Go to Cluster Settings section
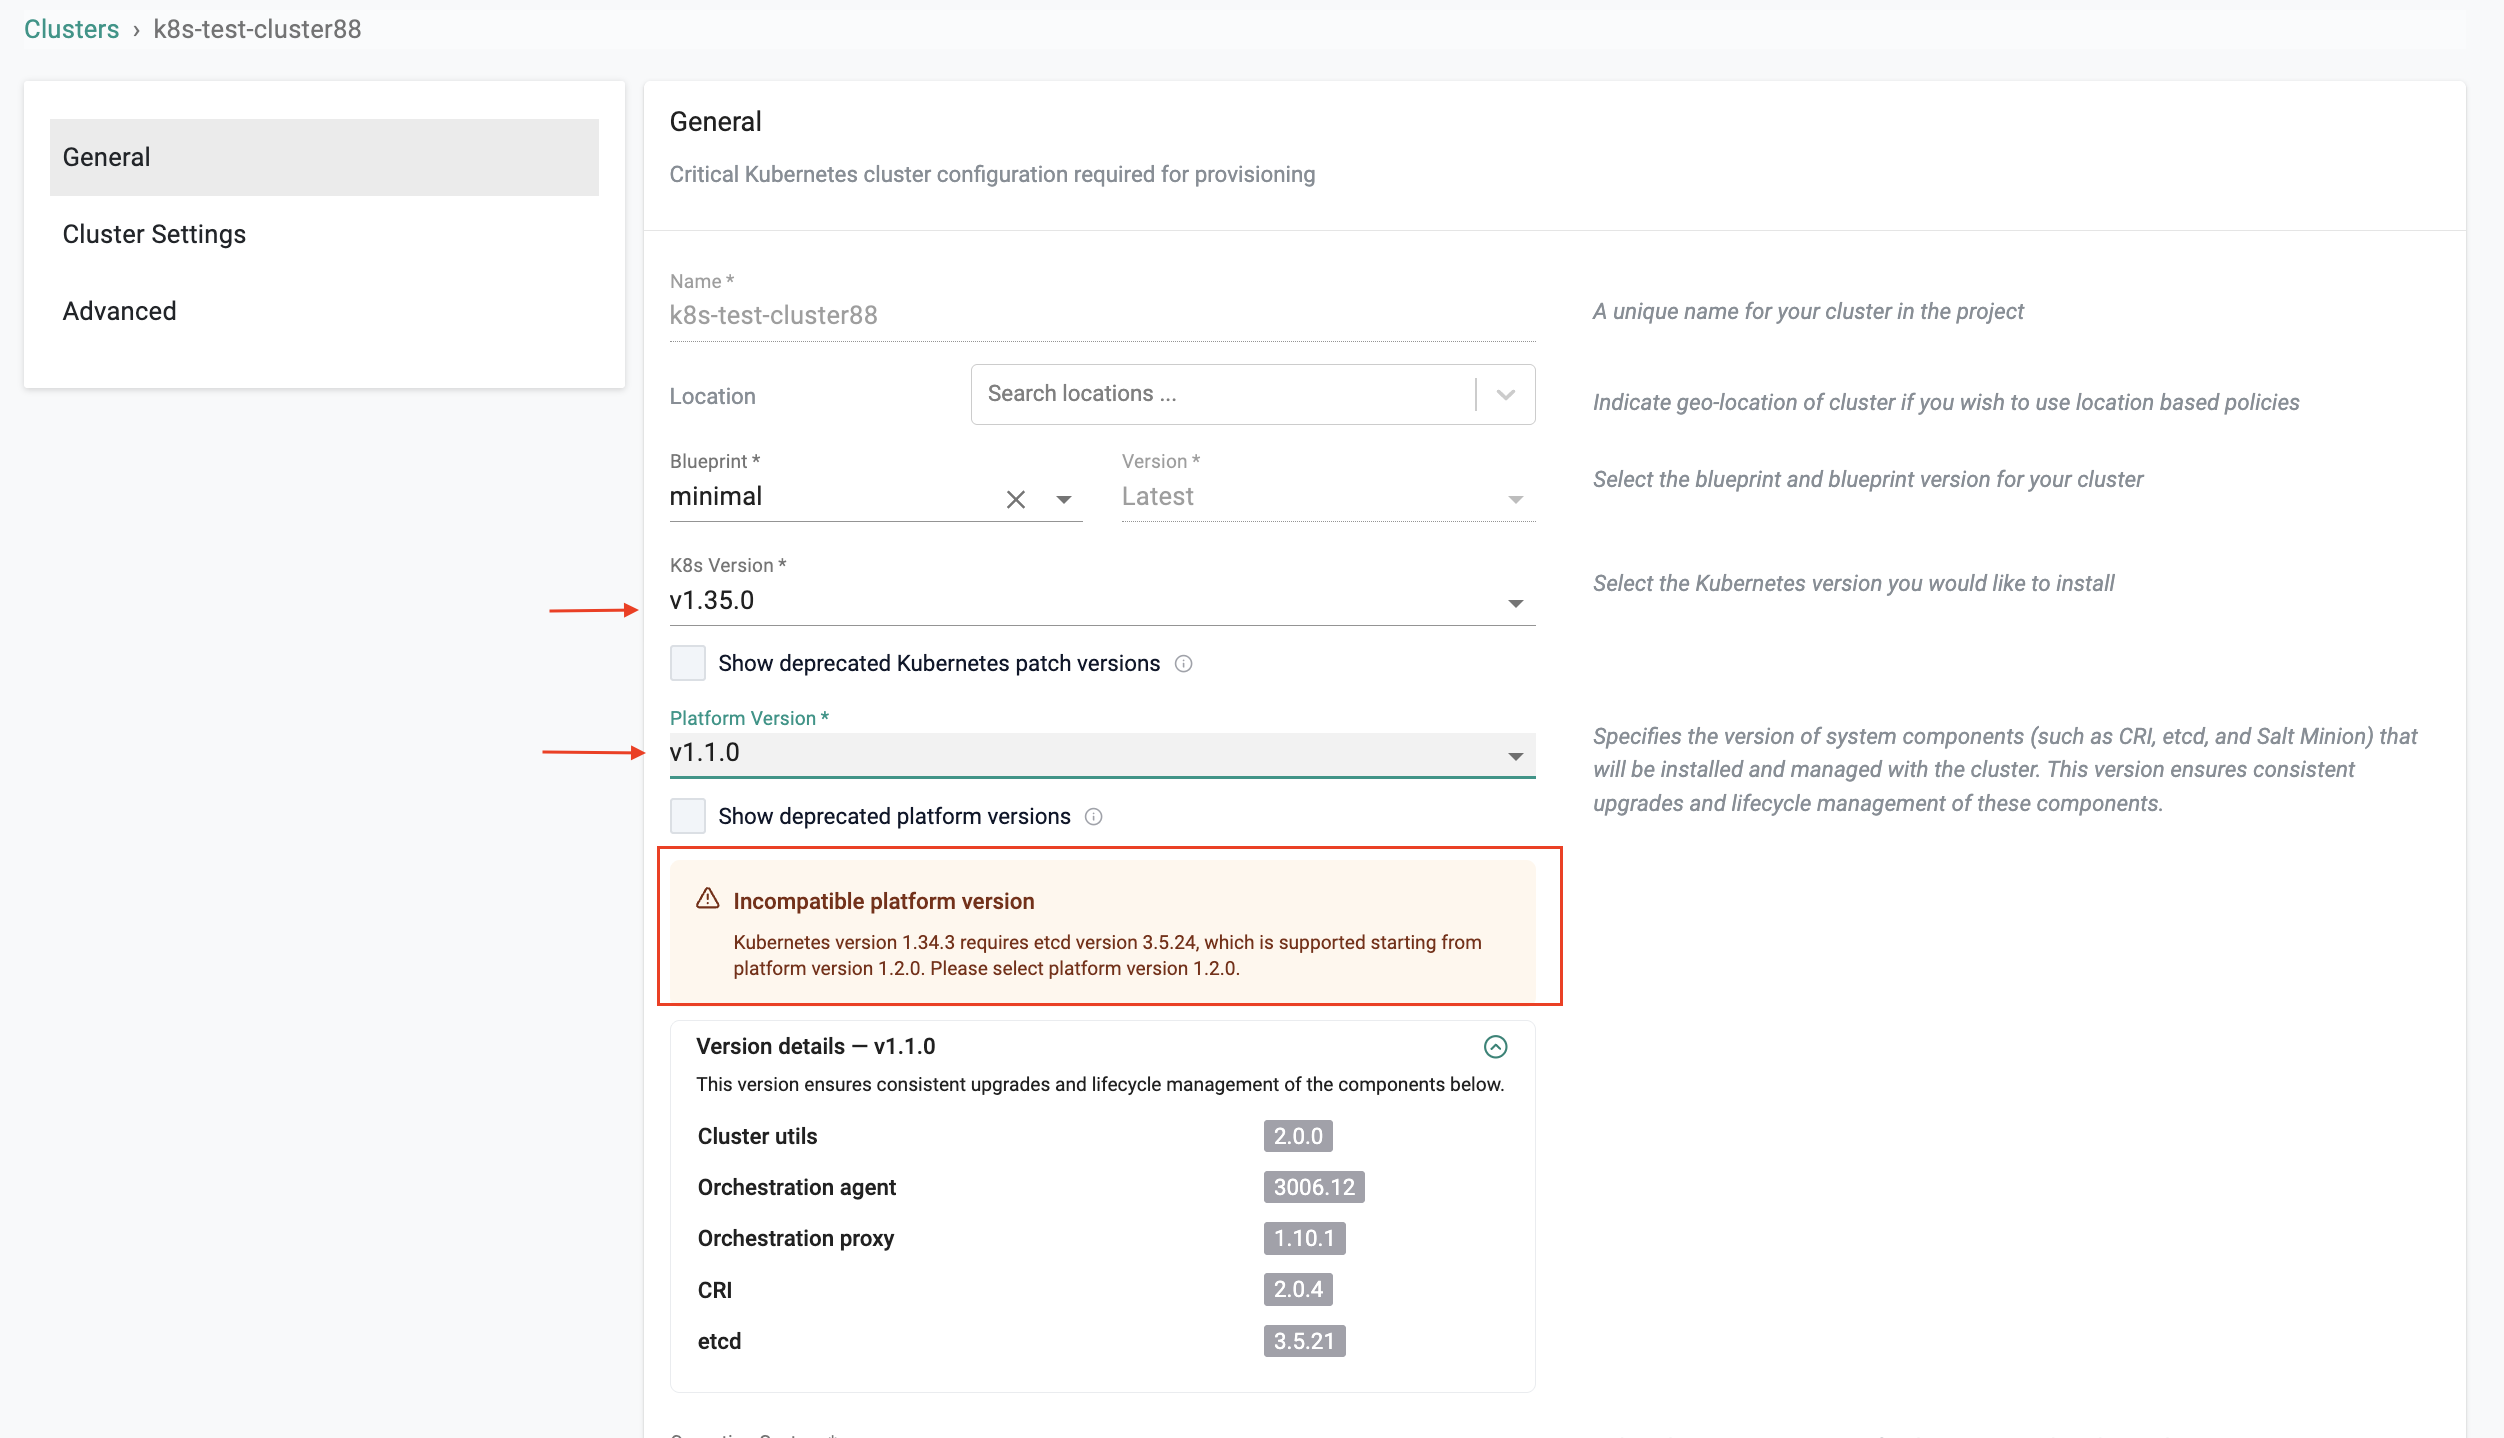2504x1438 pixels. point(154,234)
